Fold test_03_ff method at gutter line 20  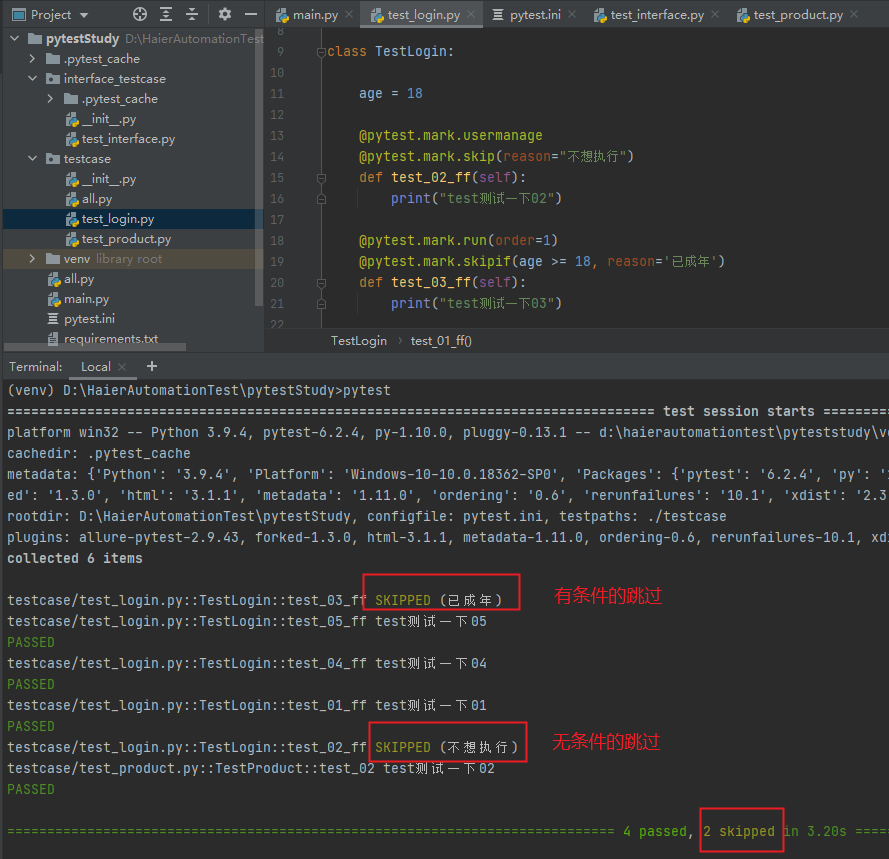[x=321, y=282]
